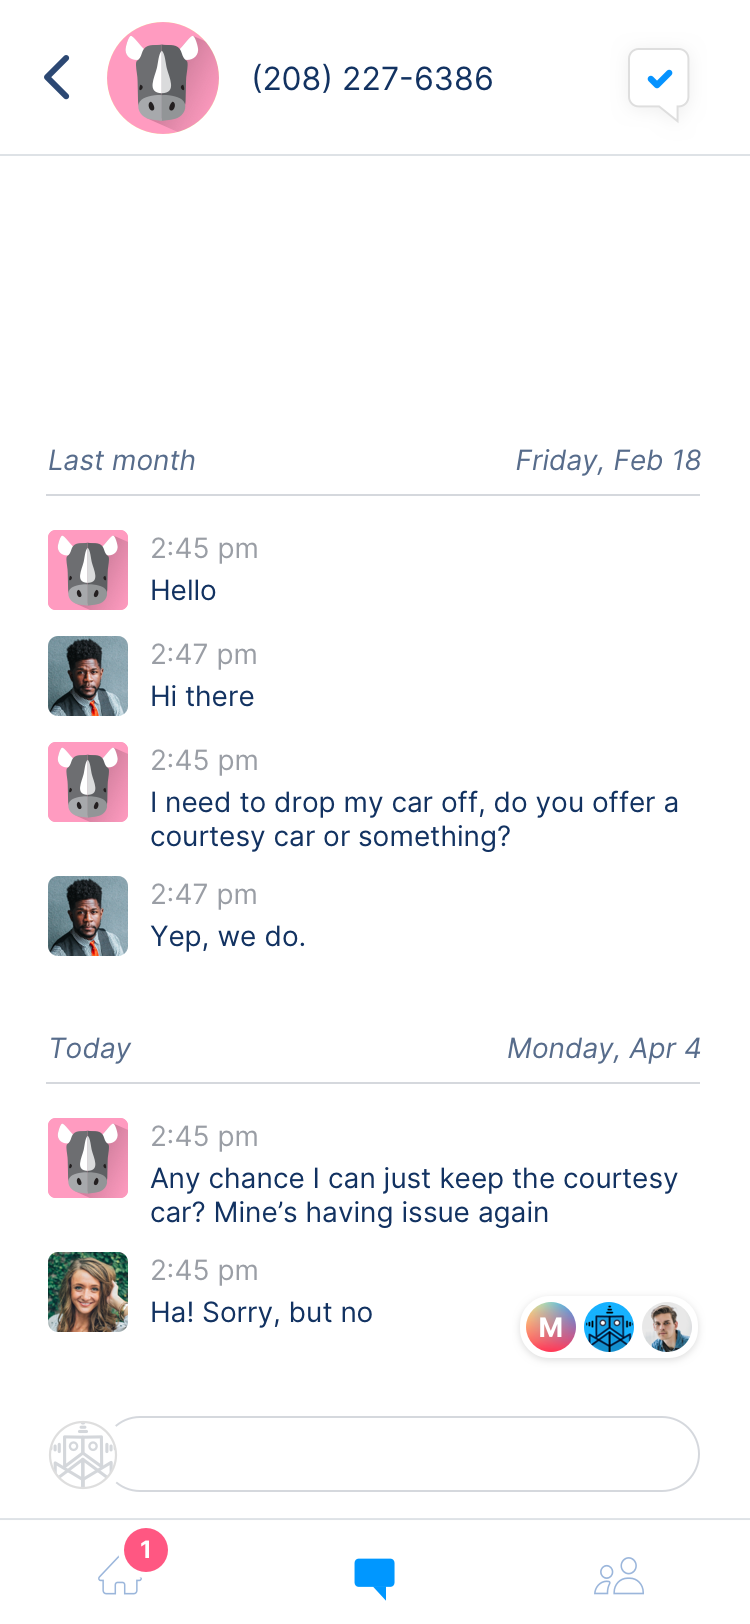Click the ship logo icon beside message input
The image size is (750, 1624).
83,1455
